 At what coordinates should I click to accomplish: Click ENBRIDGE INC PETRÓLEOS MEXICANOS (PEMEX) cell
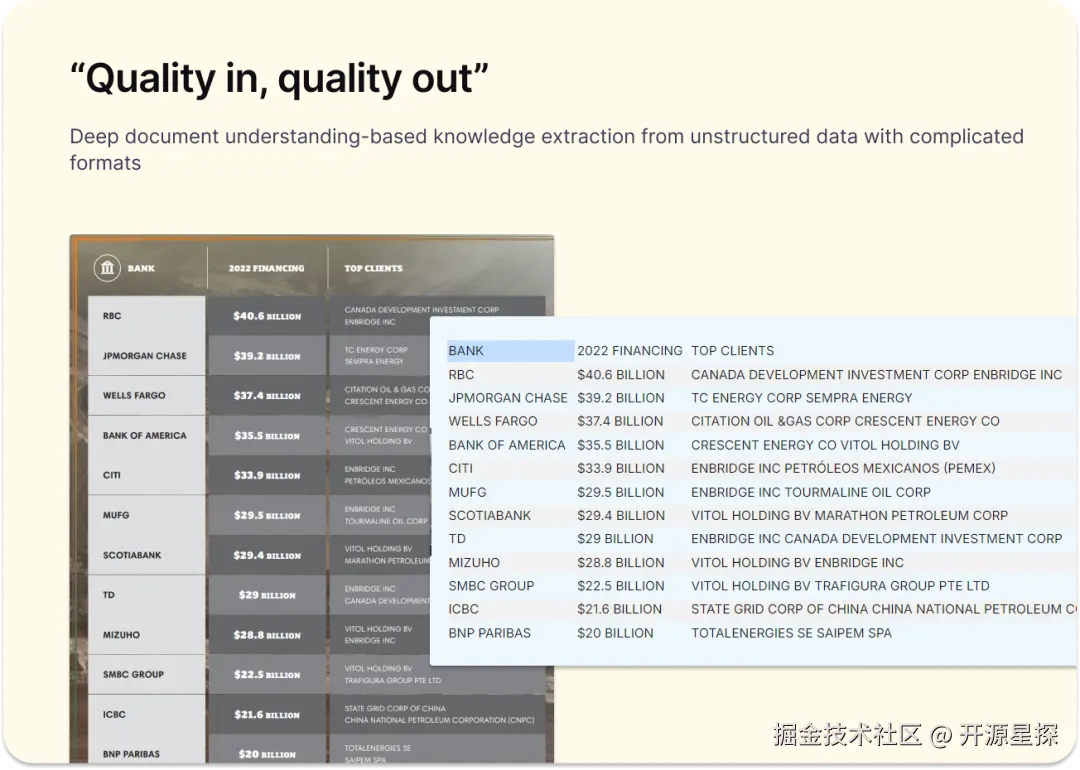click(x=843, y=468)
